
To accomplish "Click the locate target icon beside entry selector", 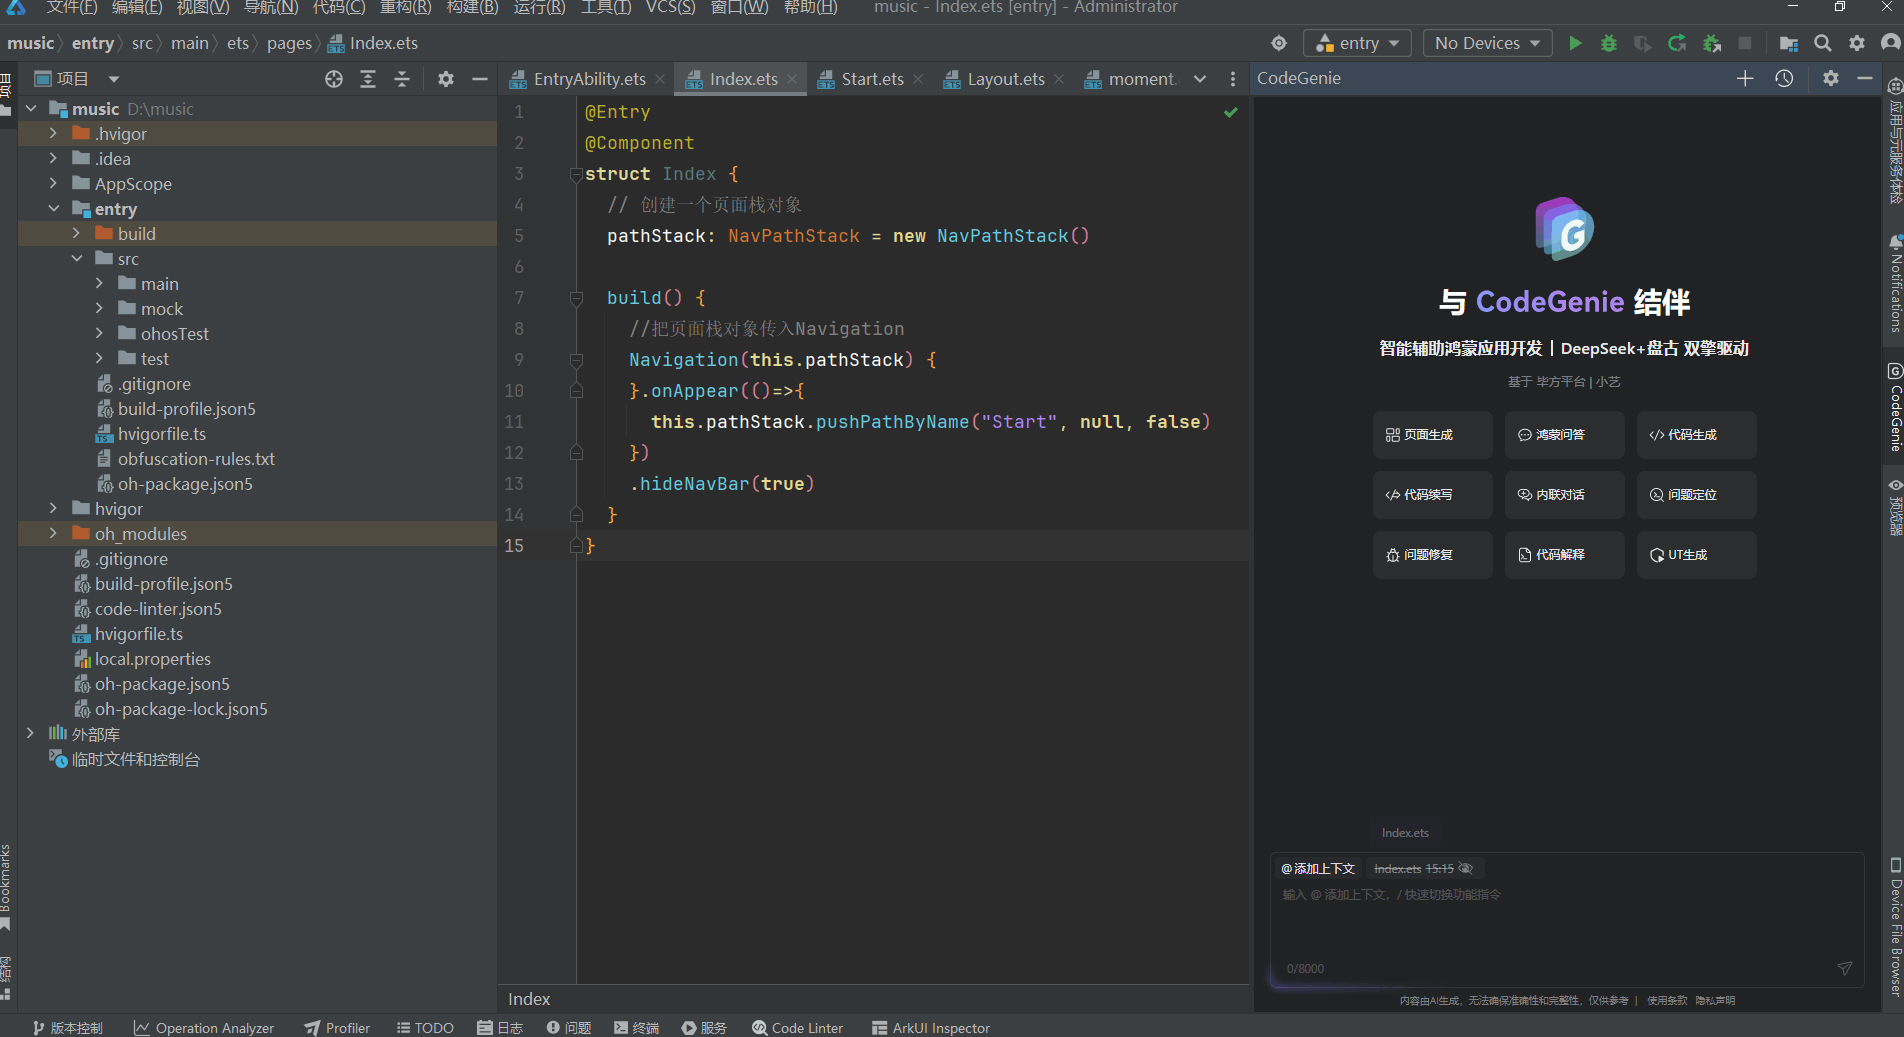I will pos(1279,43).
